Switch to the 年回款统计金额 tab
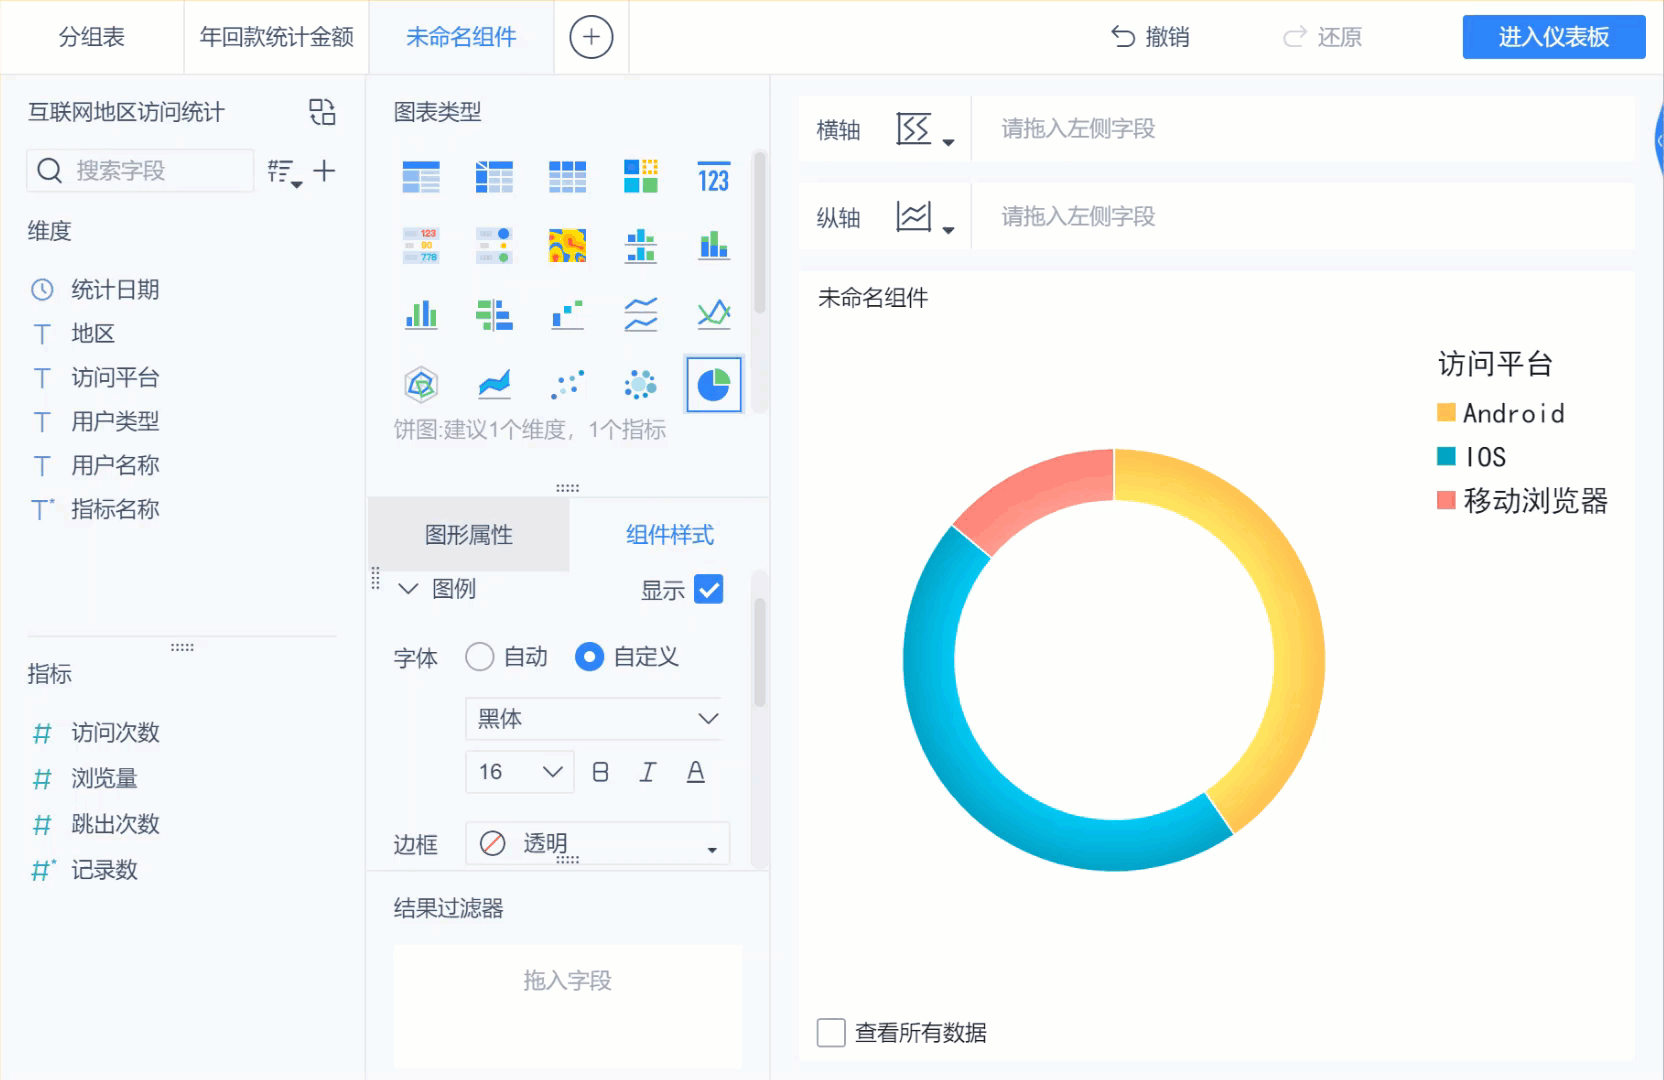Screen dimensions: 1664x1080 [x=277, y=37]
